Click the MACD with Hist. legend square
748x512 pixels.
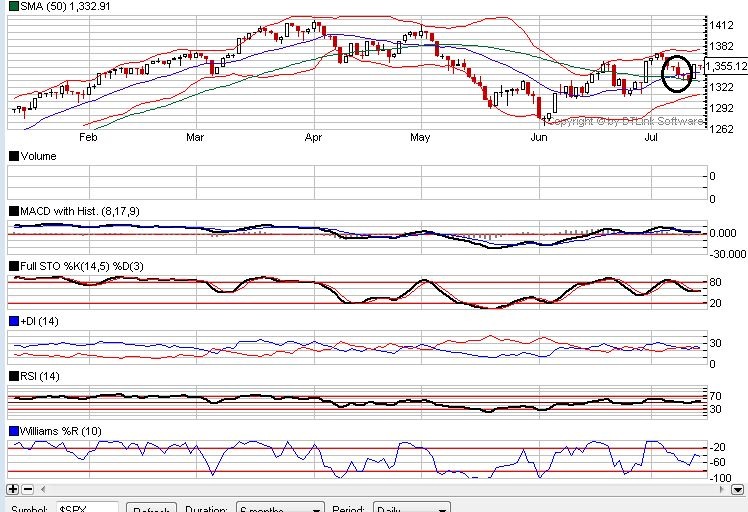click(x=13, y=211)
